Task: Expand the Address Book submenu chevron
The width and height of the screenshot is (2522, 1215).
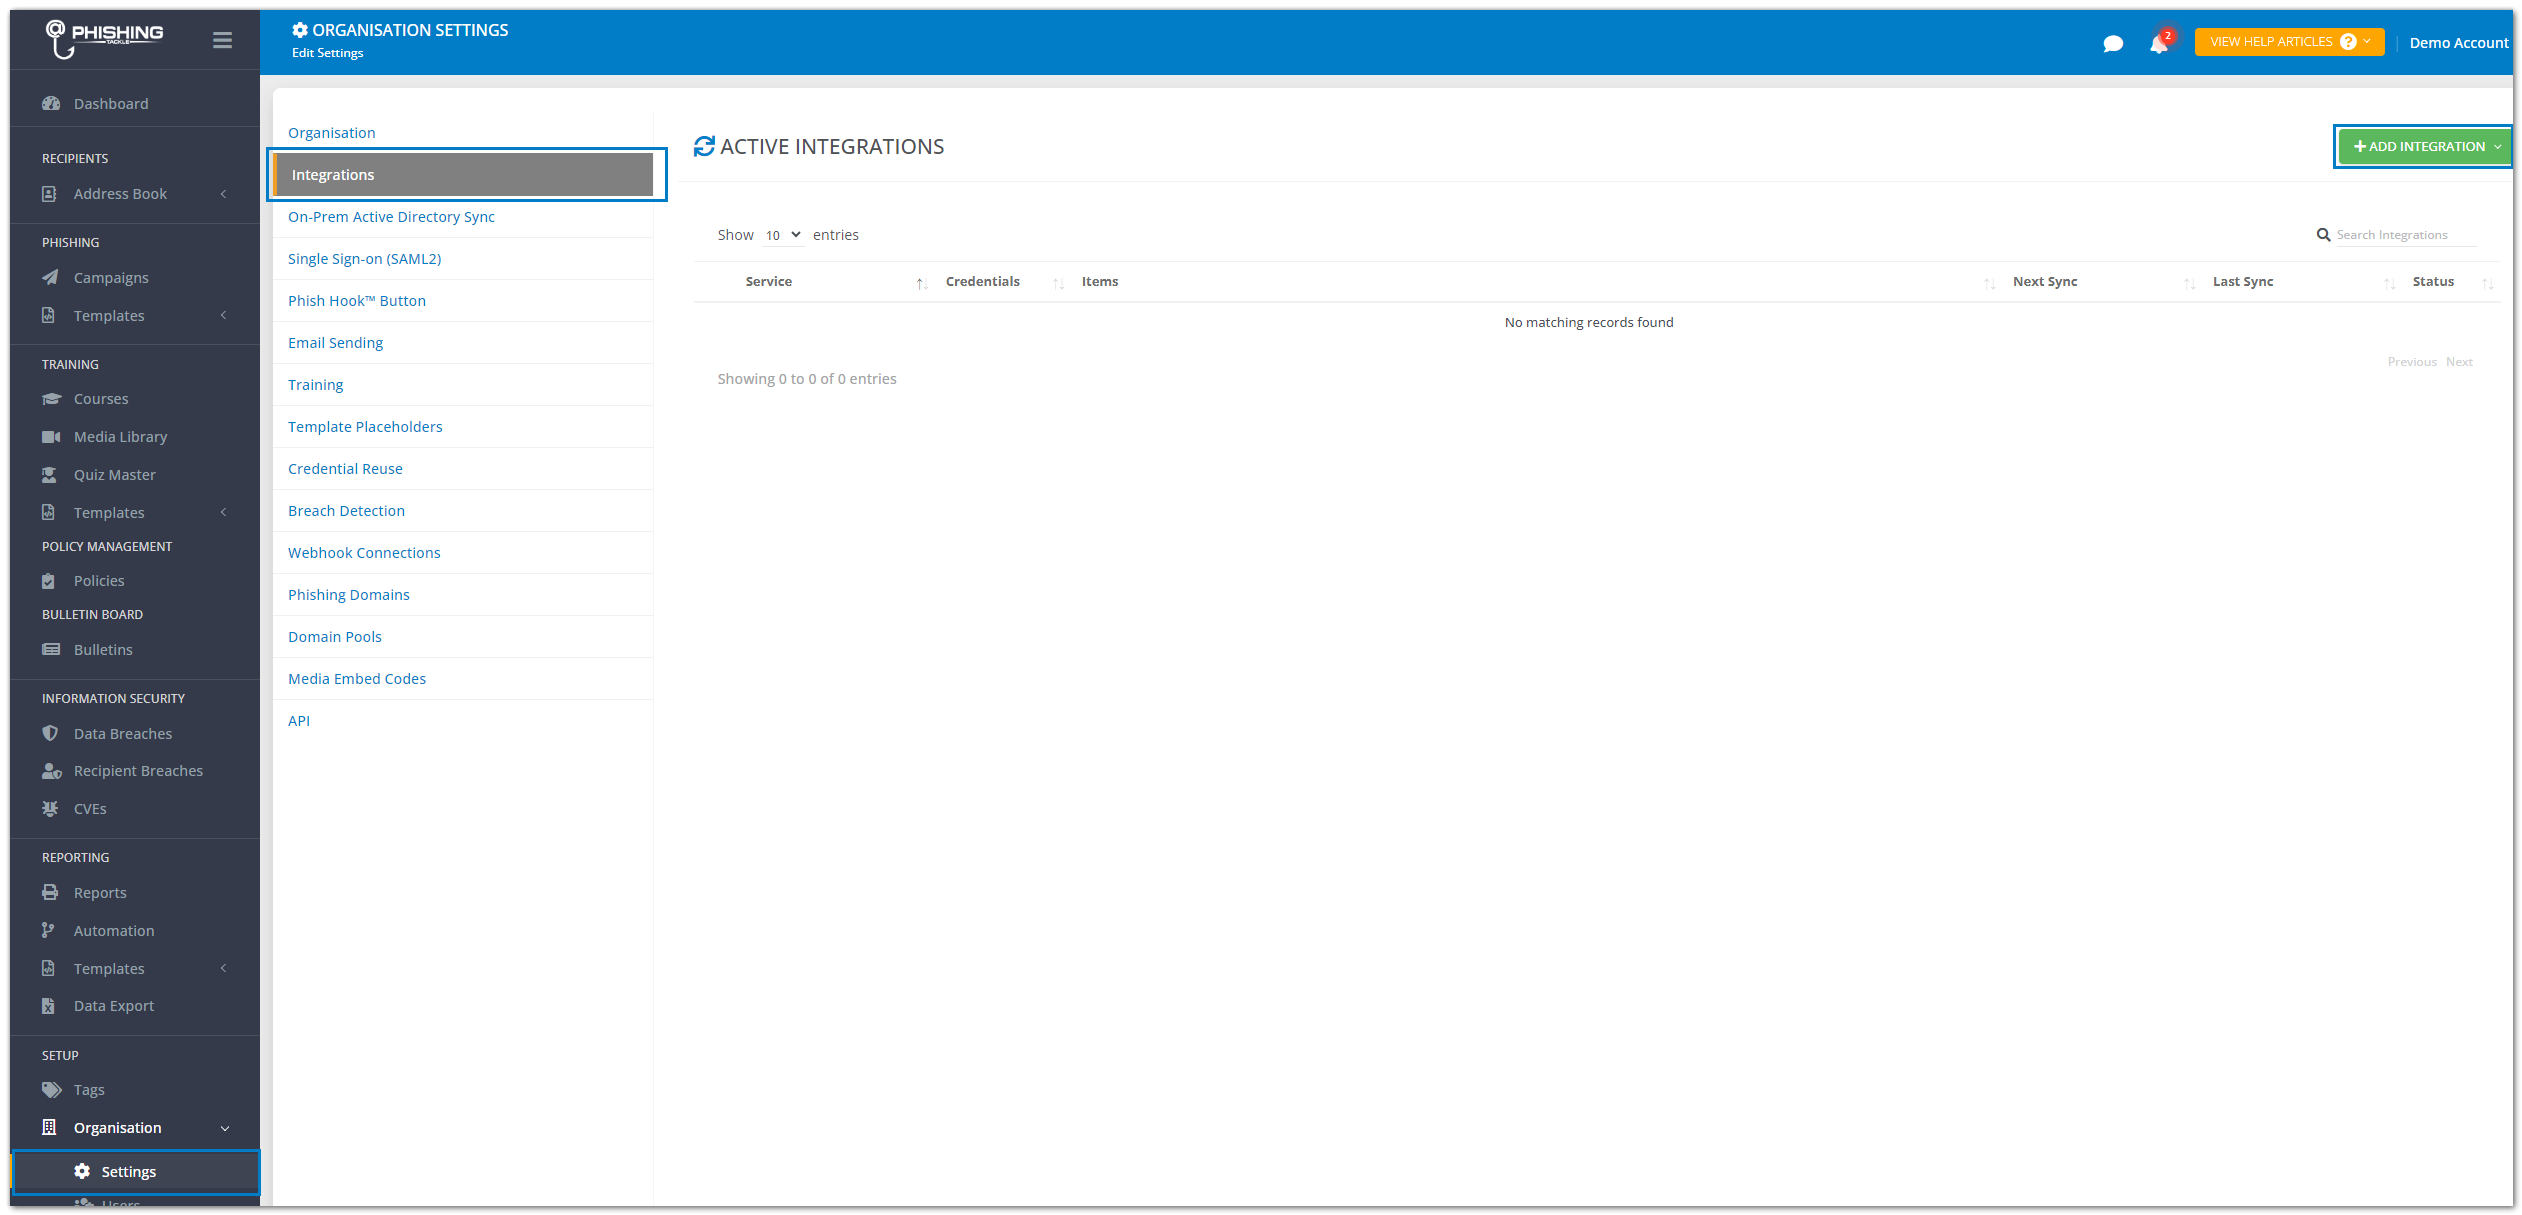Action: tap(223, 194)
